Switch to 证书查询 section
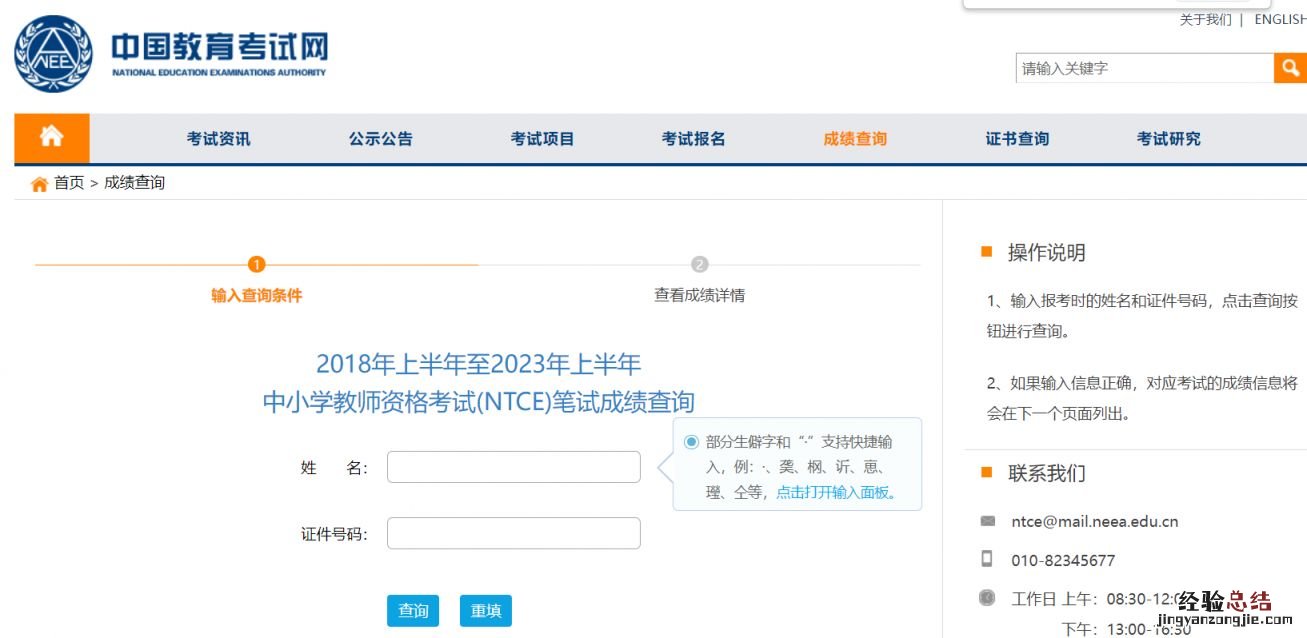The image size is (1307, 638). tap(1014, 138)
